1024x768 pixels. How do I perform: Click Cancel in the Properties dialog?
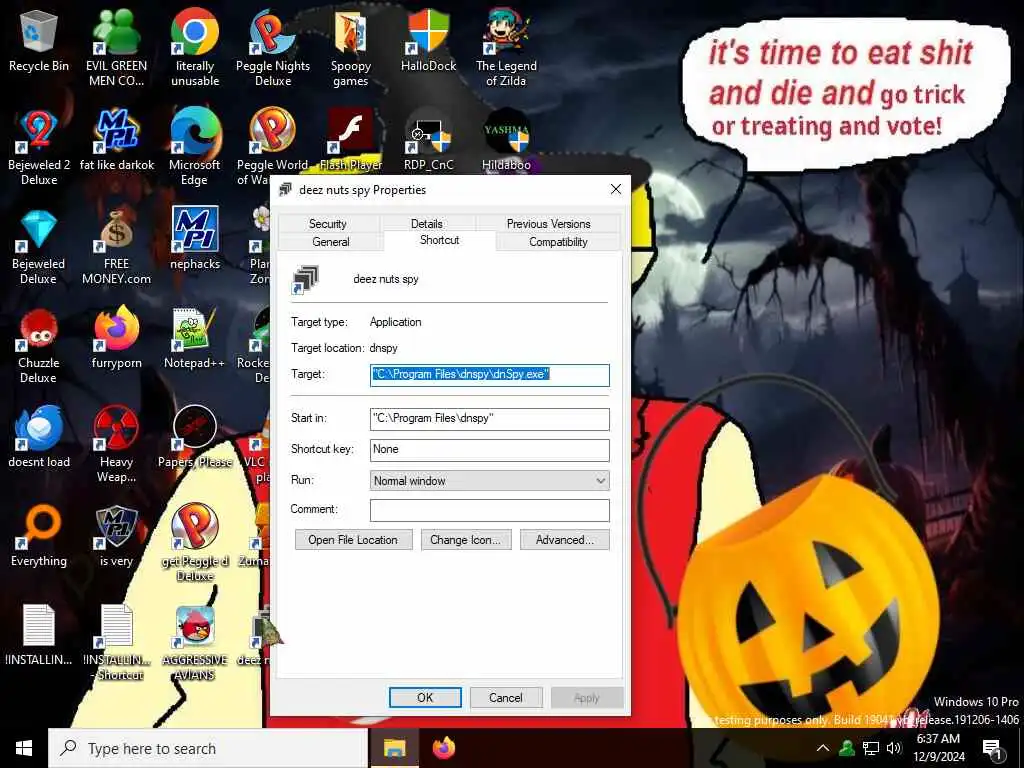[506, 697]
